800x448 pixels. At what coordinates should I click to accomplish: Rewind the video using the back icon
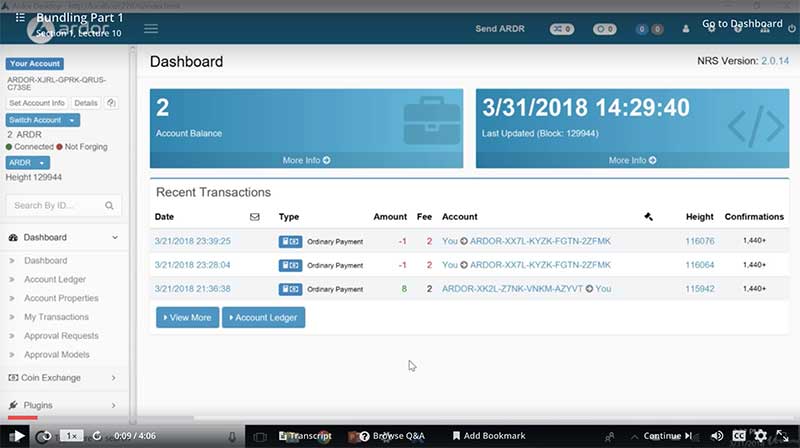tap(44, 436)
